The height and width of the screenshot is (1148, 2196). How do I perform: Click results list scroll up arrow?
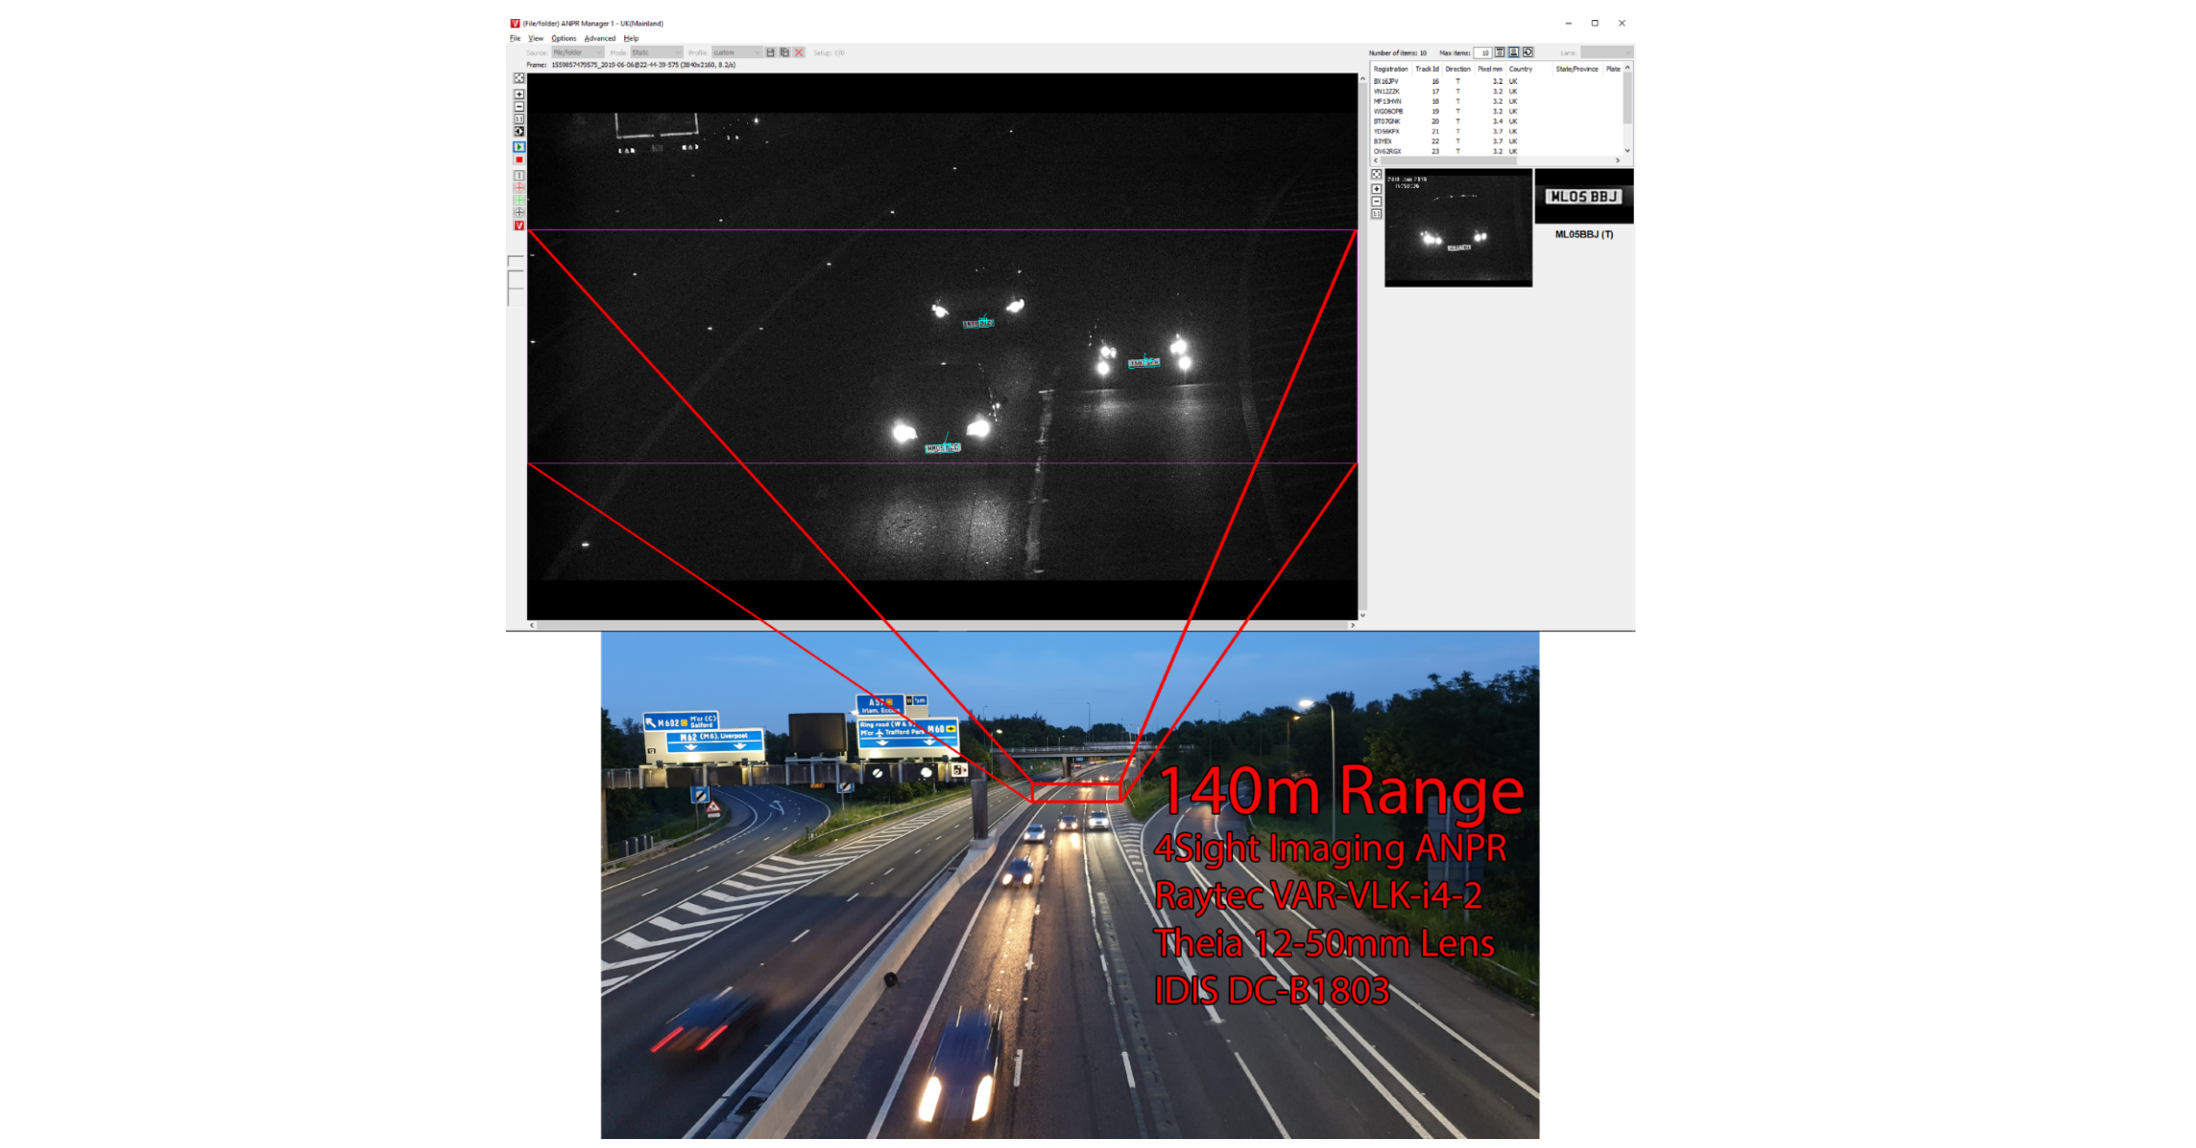pos(1628,67)
